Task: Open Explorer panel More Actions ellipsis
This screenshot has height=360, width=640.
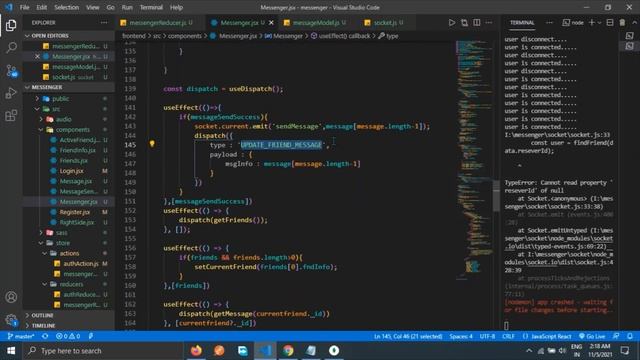Action: tap(104, 22)
